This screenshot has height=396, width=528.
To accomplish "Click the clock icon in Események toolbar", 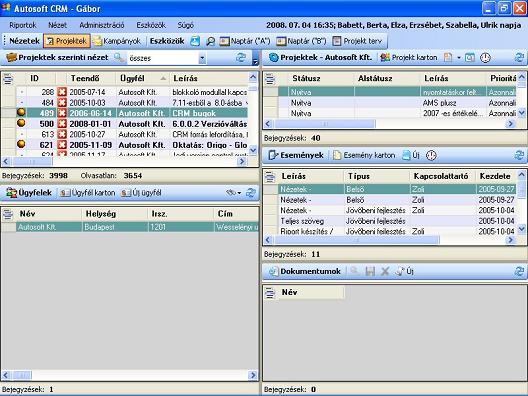I will pyautogui.click(x=431, y=155).
